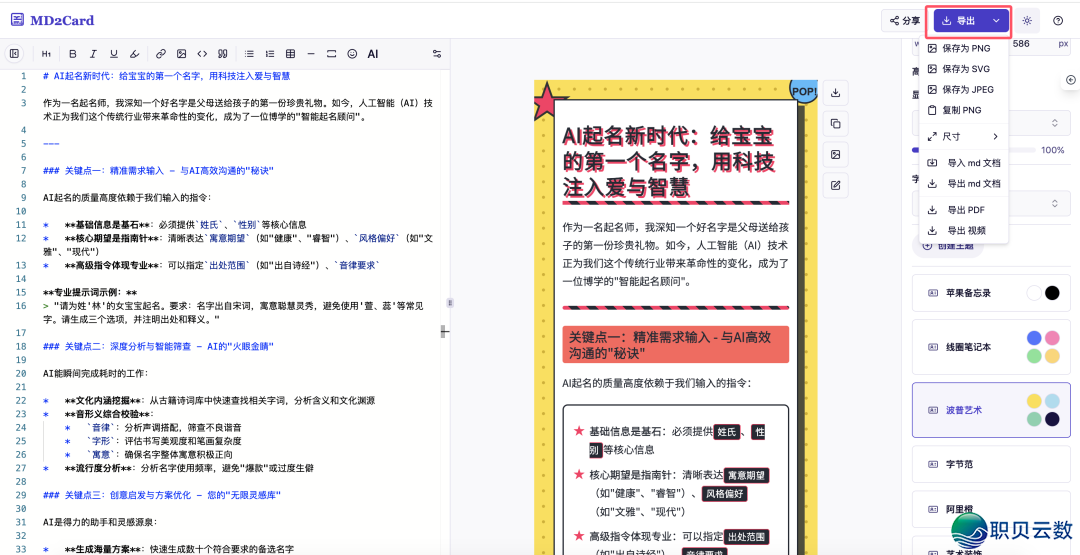Select the 线圈笔记本 theme card
1080x555 pixels.
coord(991,347)
